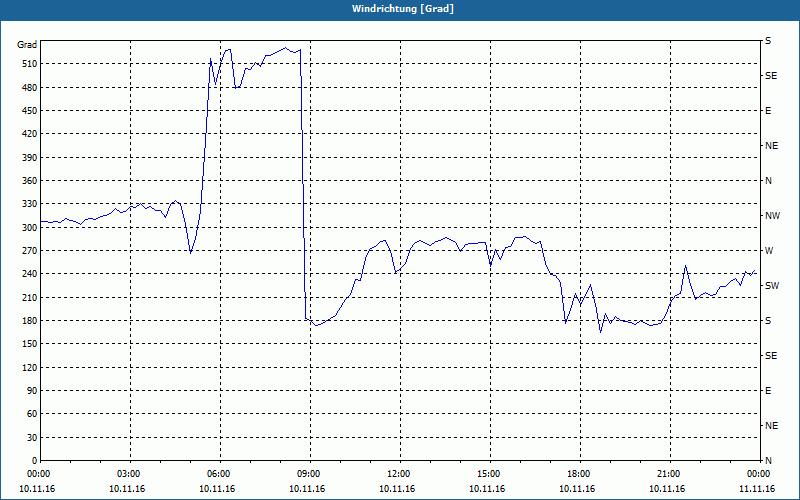Click the 12:00 time label
The image size is (800, 500).
pyautogui.click(x=400, y=474)
